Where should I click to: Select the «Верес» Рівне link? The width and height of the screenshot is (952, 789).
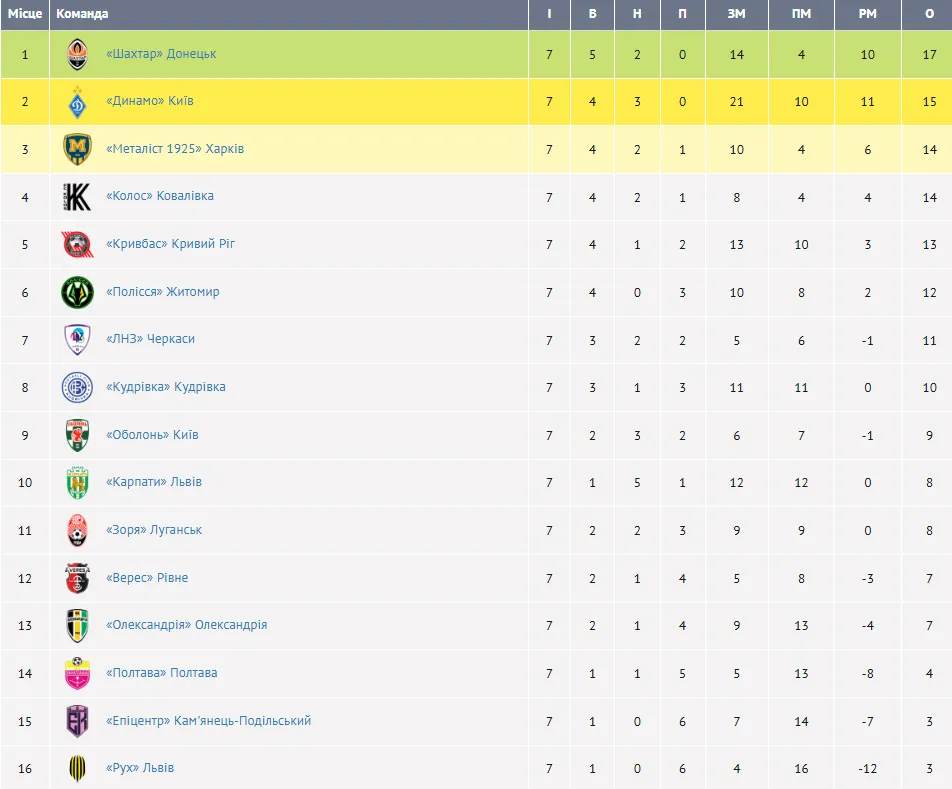pos(147,578)
